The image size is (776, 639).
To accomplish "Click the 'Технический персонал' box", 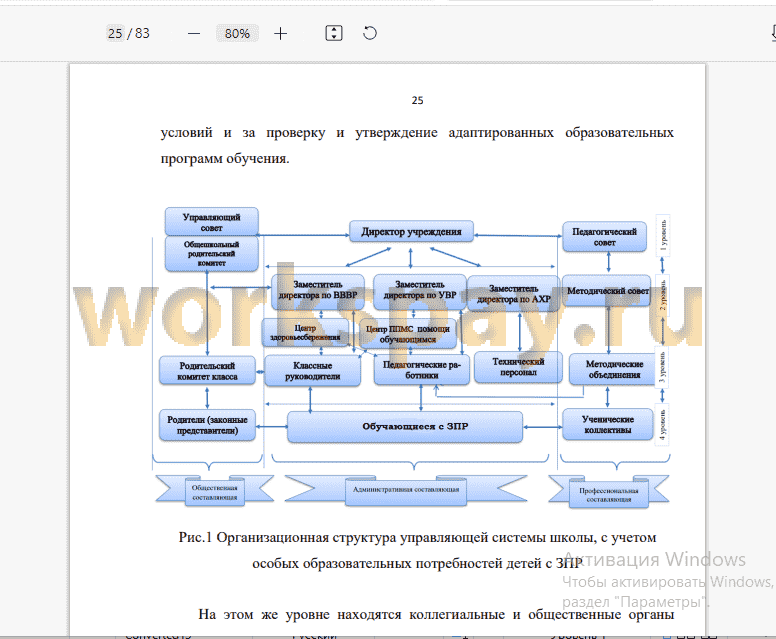I will (x=518, y=367).
